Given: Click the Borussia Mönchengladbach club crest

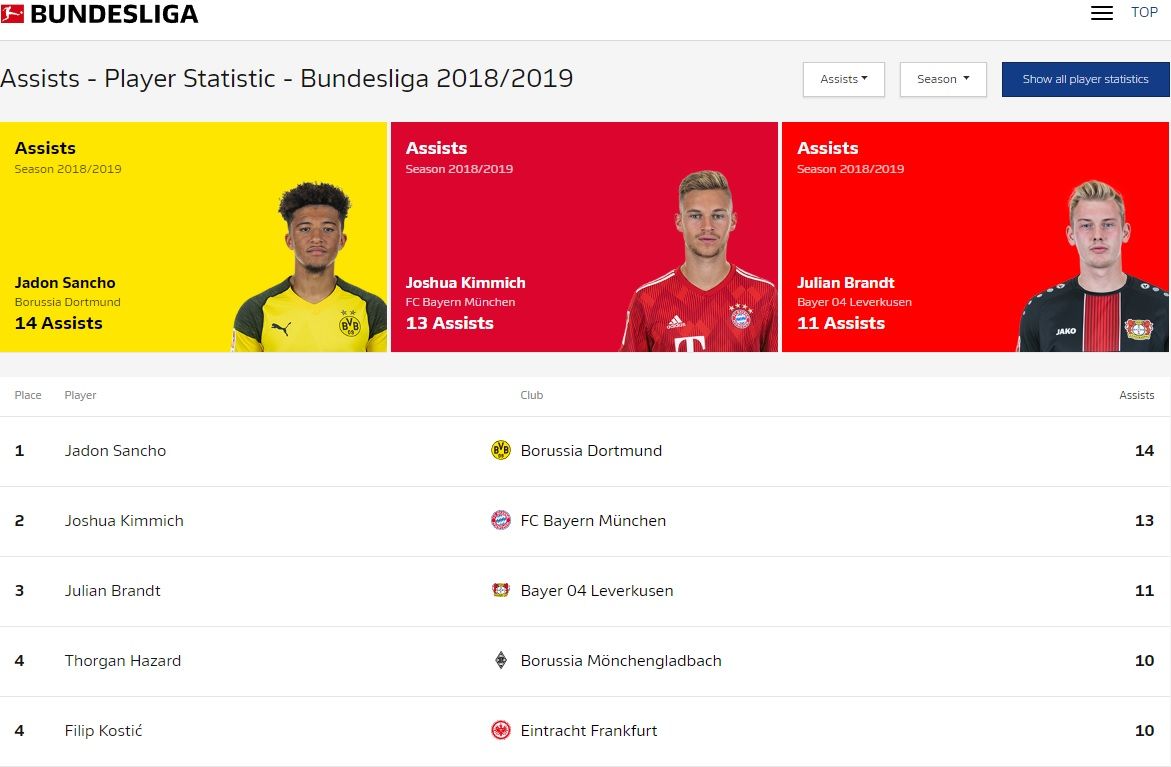Looking at the screenshot, I should click(500, 661).
